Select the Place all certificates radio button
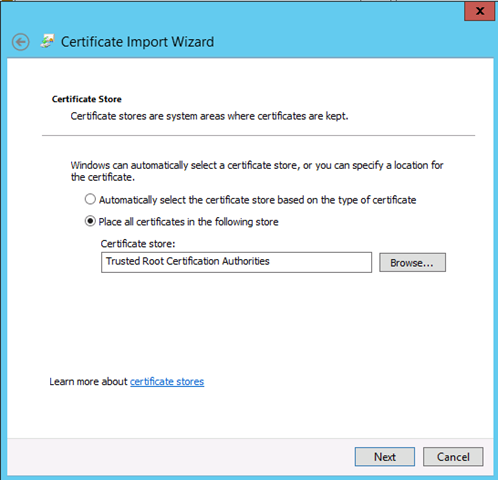Image resolution: width=498 pixels, height=480 pixels. (x=90, y=221)
